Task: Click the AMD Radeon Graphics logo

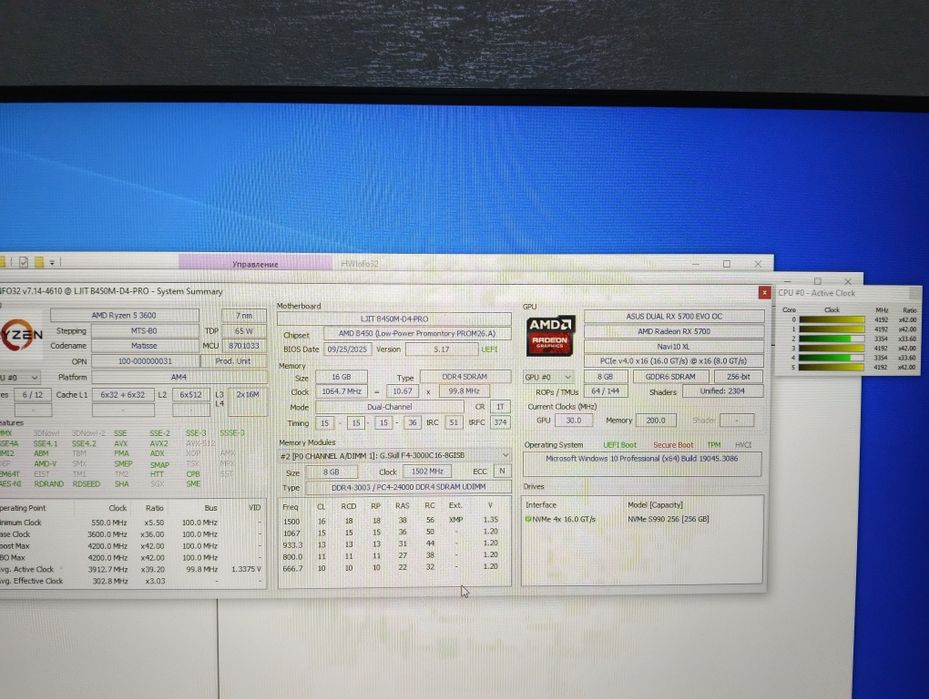Action: (x=550, y=336)
